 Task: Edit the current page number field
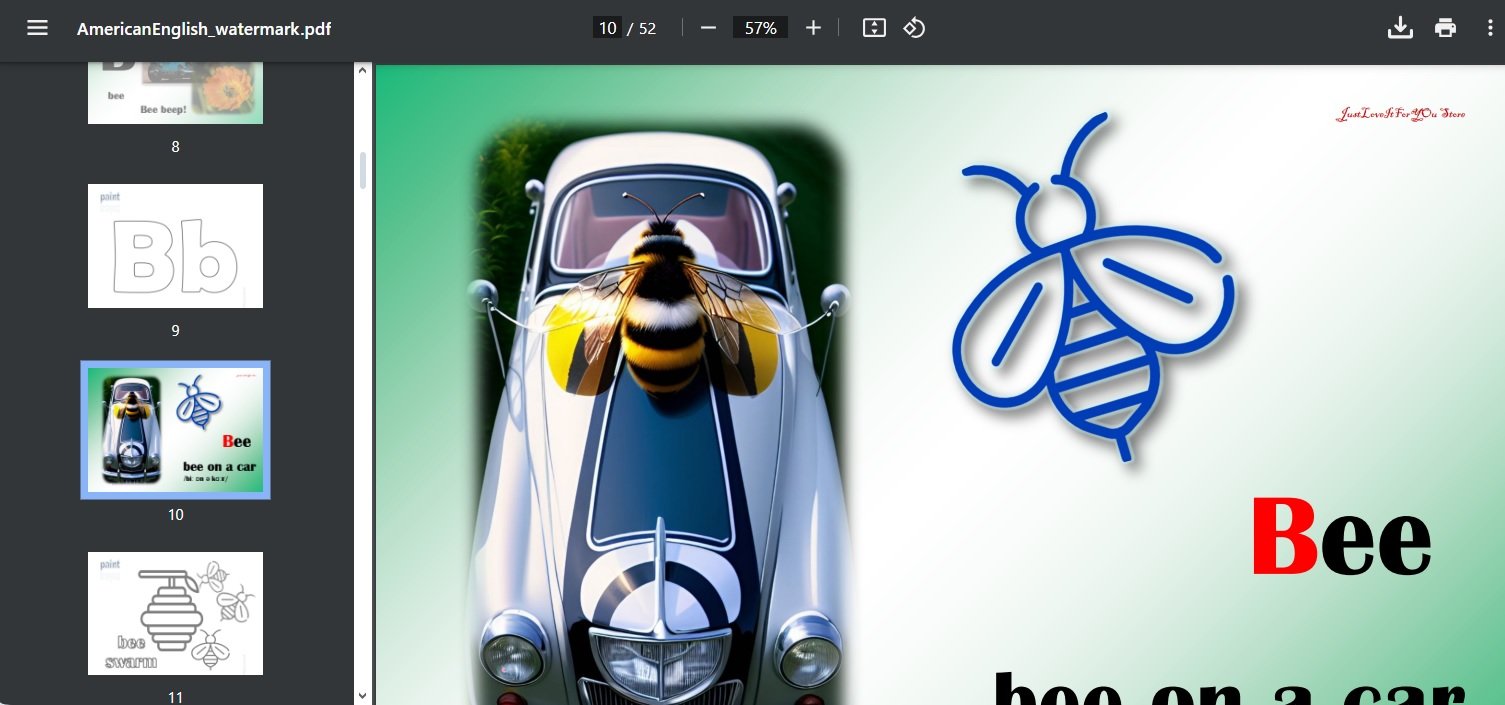pos(607,28)
